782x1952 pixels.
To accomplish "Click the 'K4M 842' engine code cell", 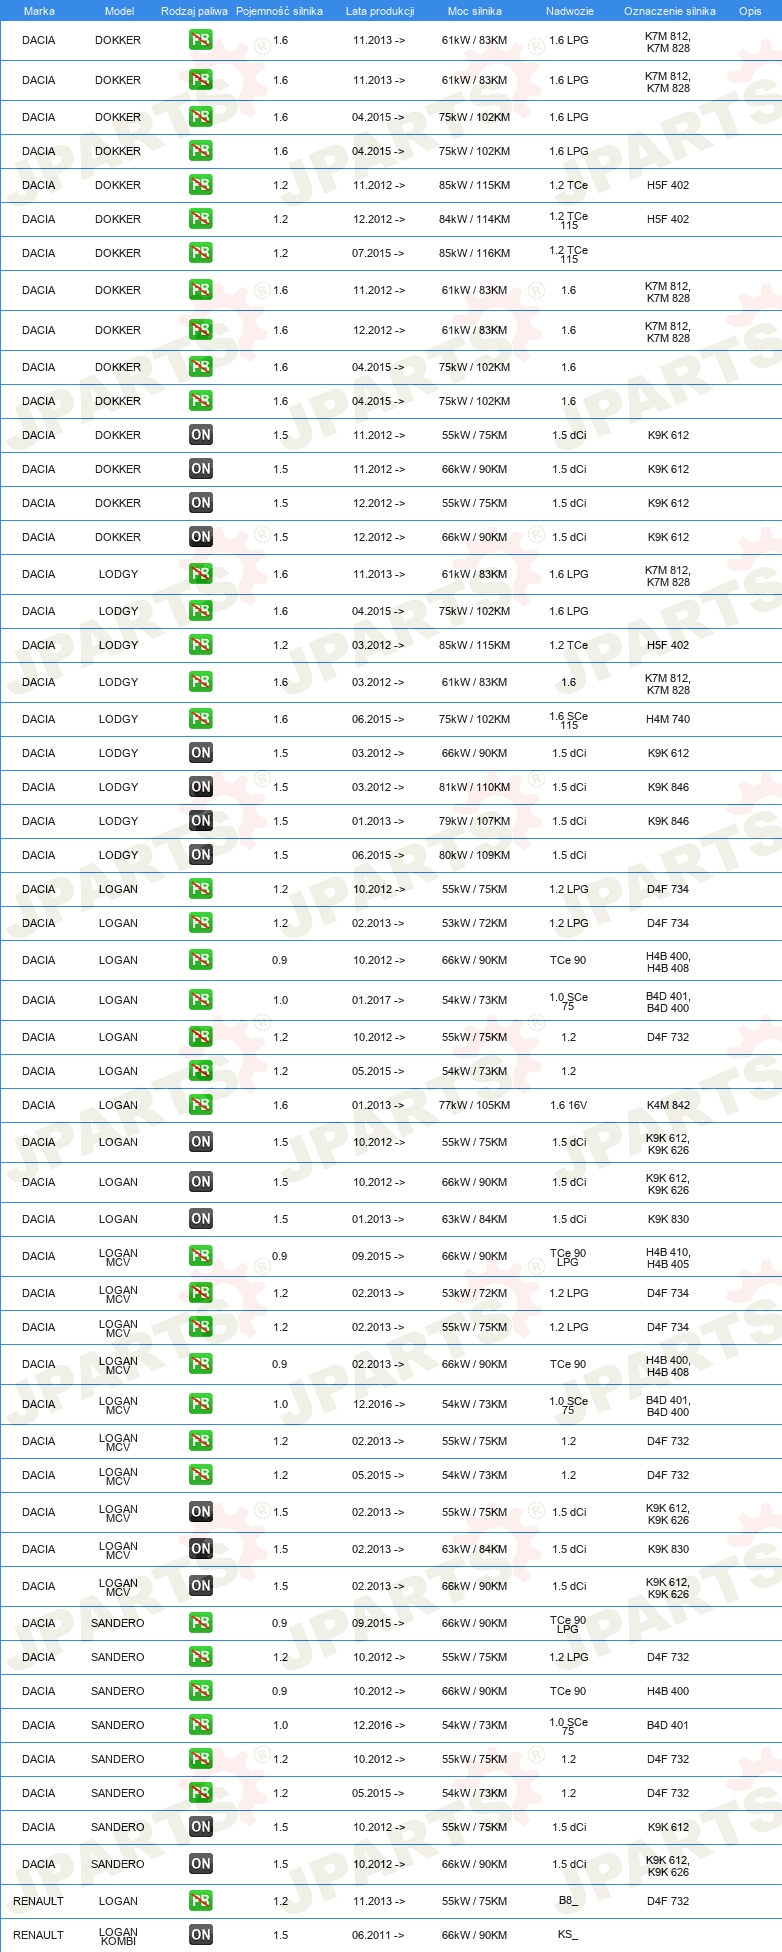I will [668, 1105].
